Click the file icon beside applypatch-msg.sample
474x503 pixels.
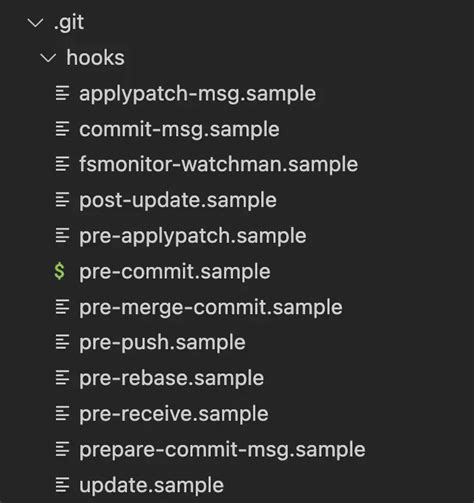(x=62, y=93)
